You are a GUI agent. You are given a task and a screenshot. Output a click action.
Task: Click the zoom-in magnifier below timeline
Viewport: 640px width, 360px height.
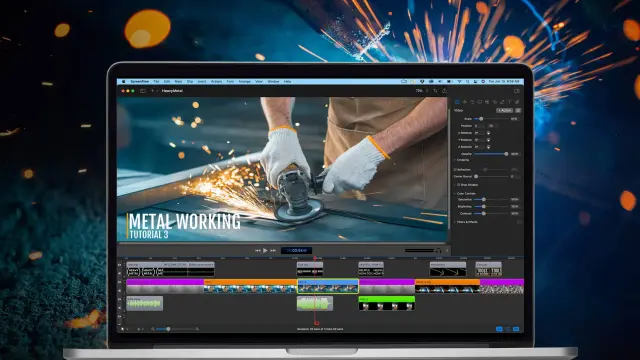198,329
